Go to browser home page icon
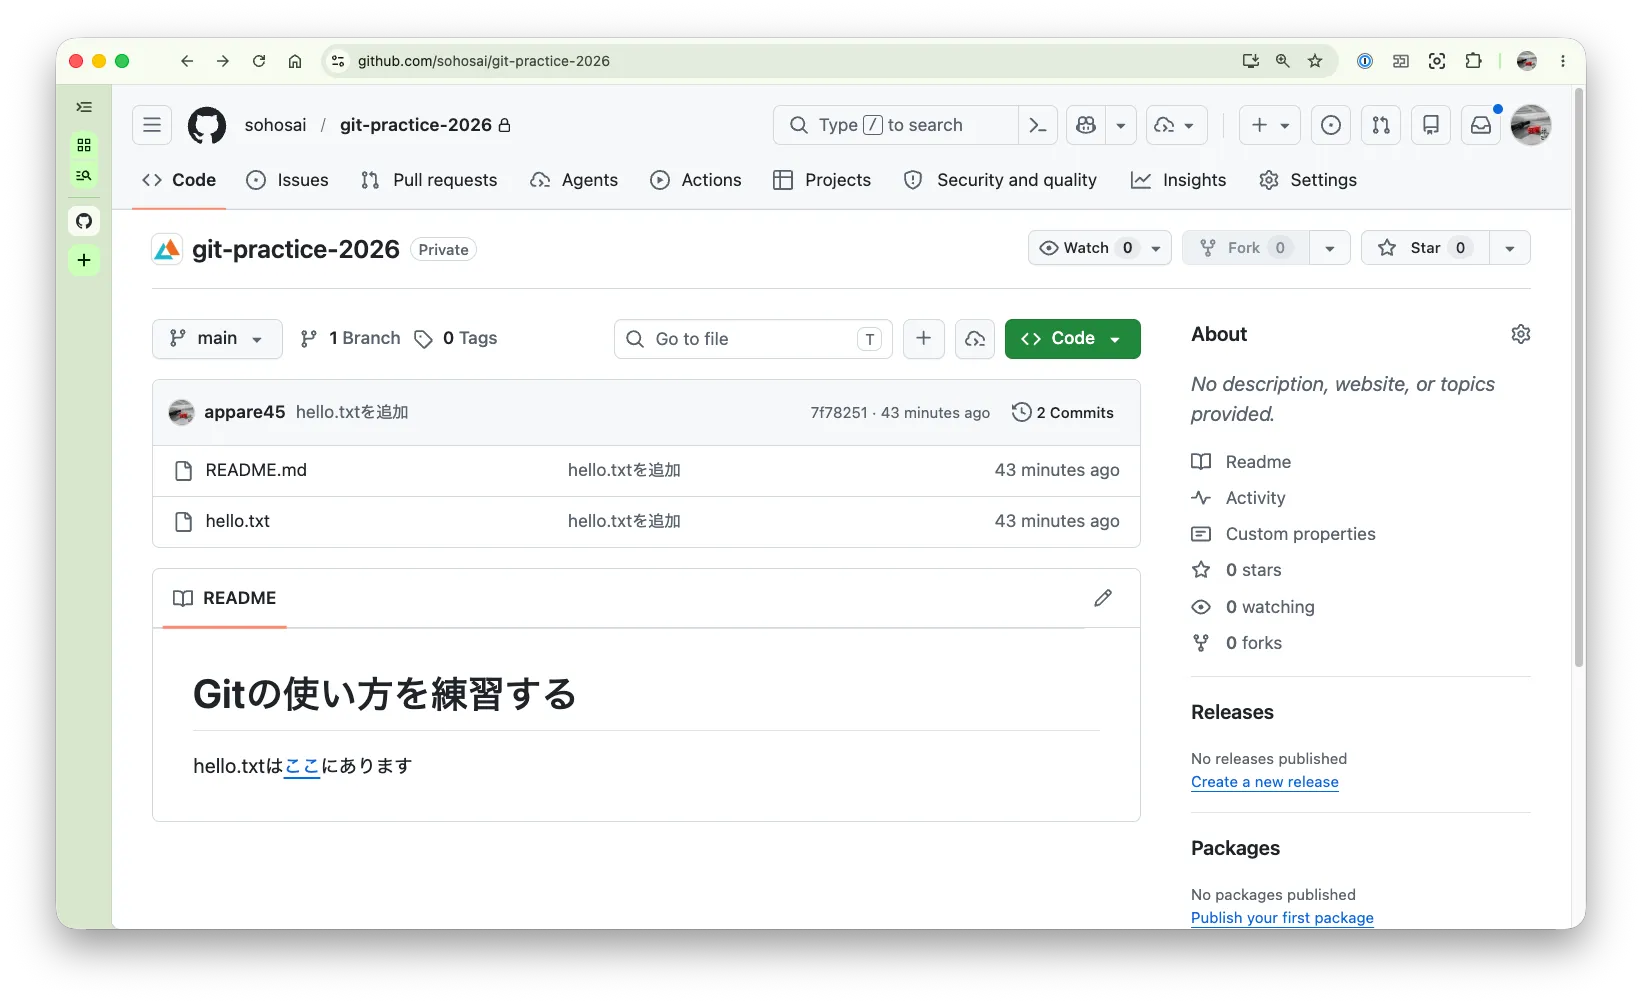The image size is (1642, 1003). (x=295, y=61)
